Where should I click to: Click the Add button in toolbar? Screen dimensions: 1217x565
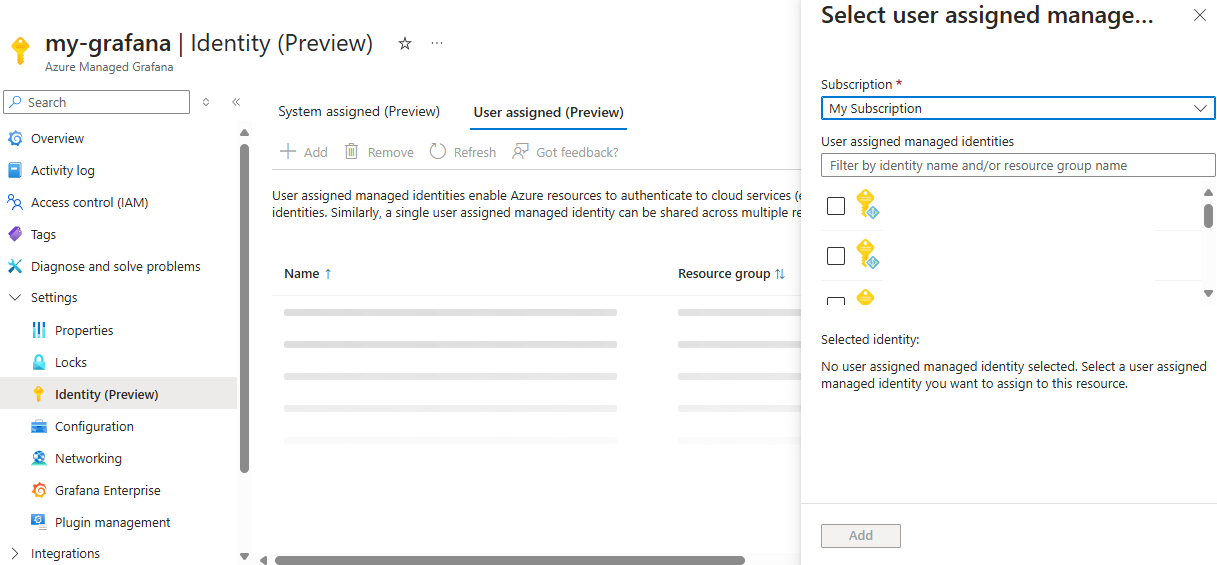pyautogui.click(x=304, y=152)
